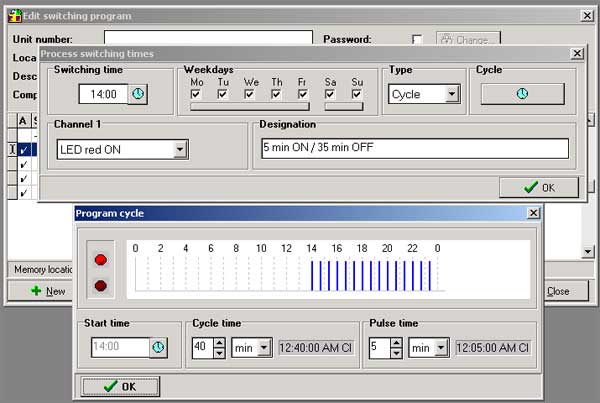Increase Cycle time value with up arrow
The width and height of the screenshot is (600, 403).
(219, 342)
